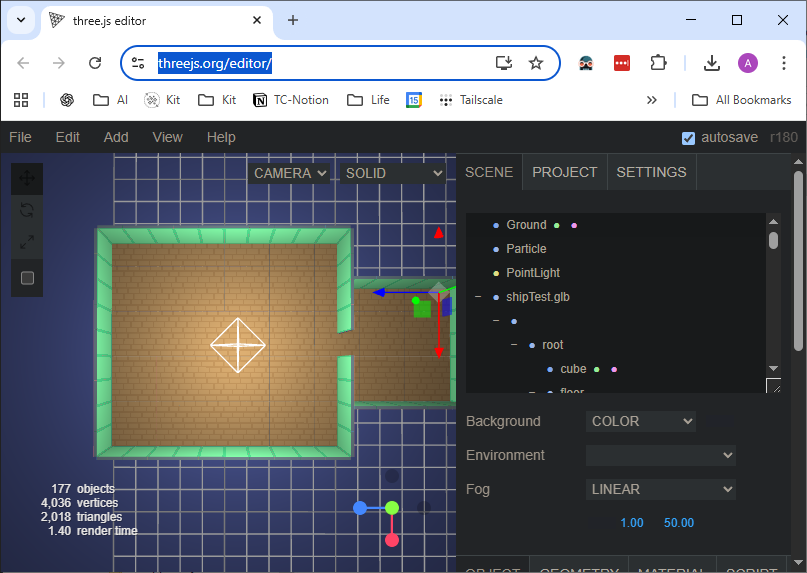Click the red downward gizmo arrow tip

coord(438,353)
